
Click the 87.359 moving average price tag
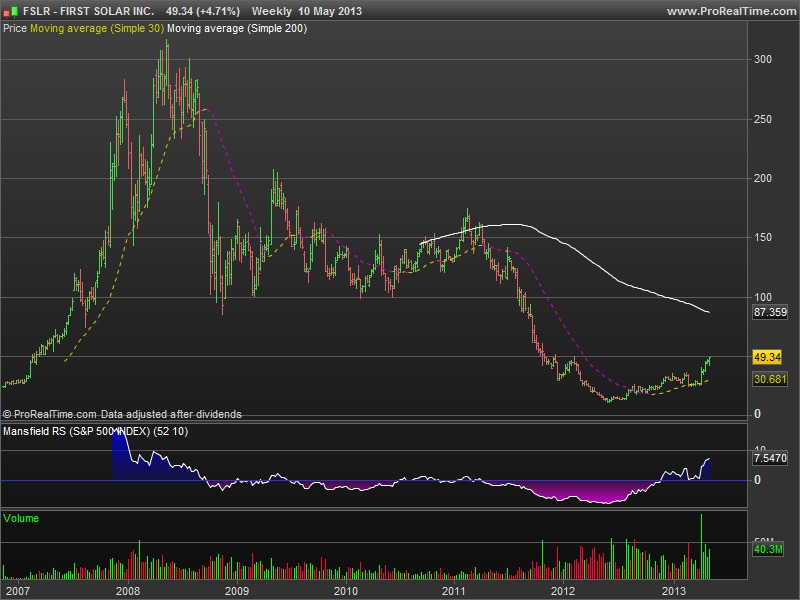coord(770,312)
